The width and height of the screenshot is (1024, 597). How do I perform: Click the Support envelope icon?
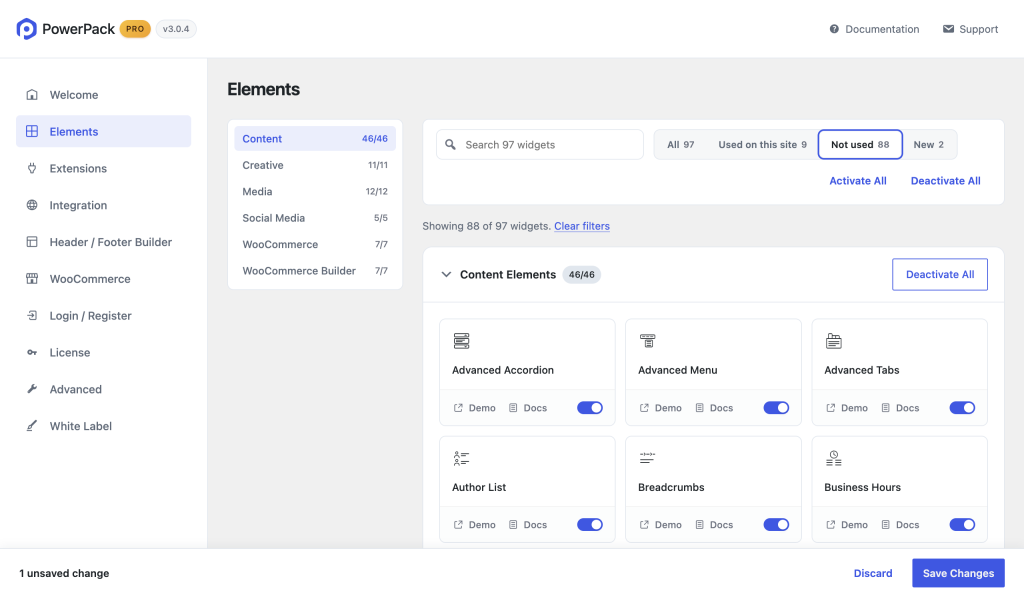[x=948, y=29]
